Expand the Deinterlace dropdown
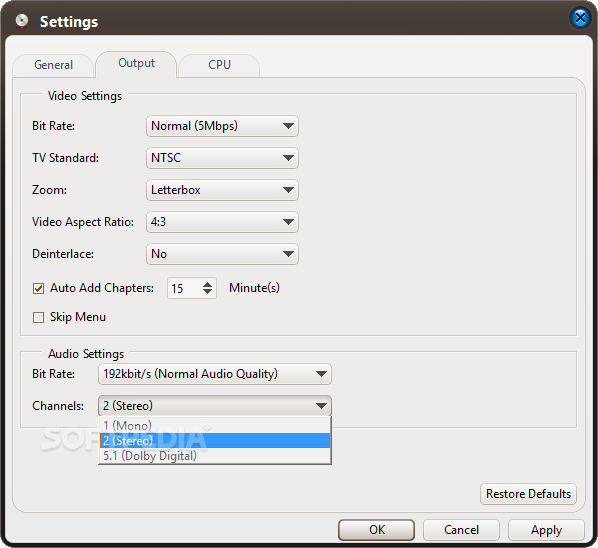Viewport: 598px width, 548px height. coord(222,254)
